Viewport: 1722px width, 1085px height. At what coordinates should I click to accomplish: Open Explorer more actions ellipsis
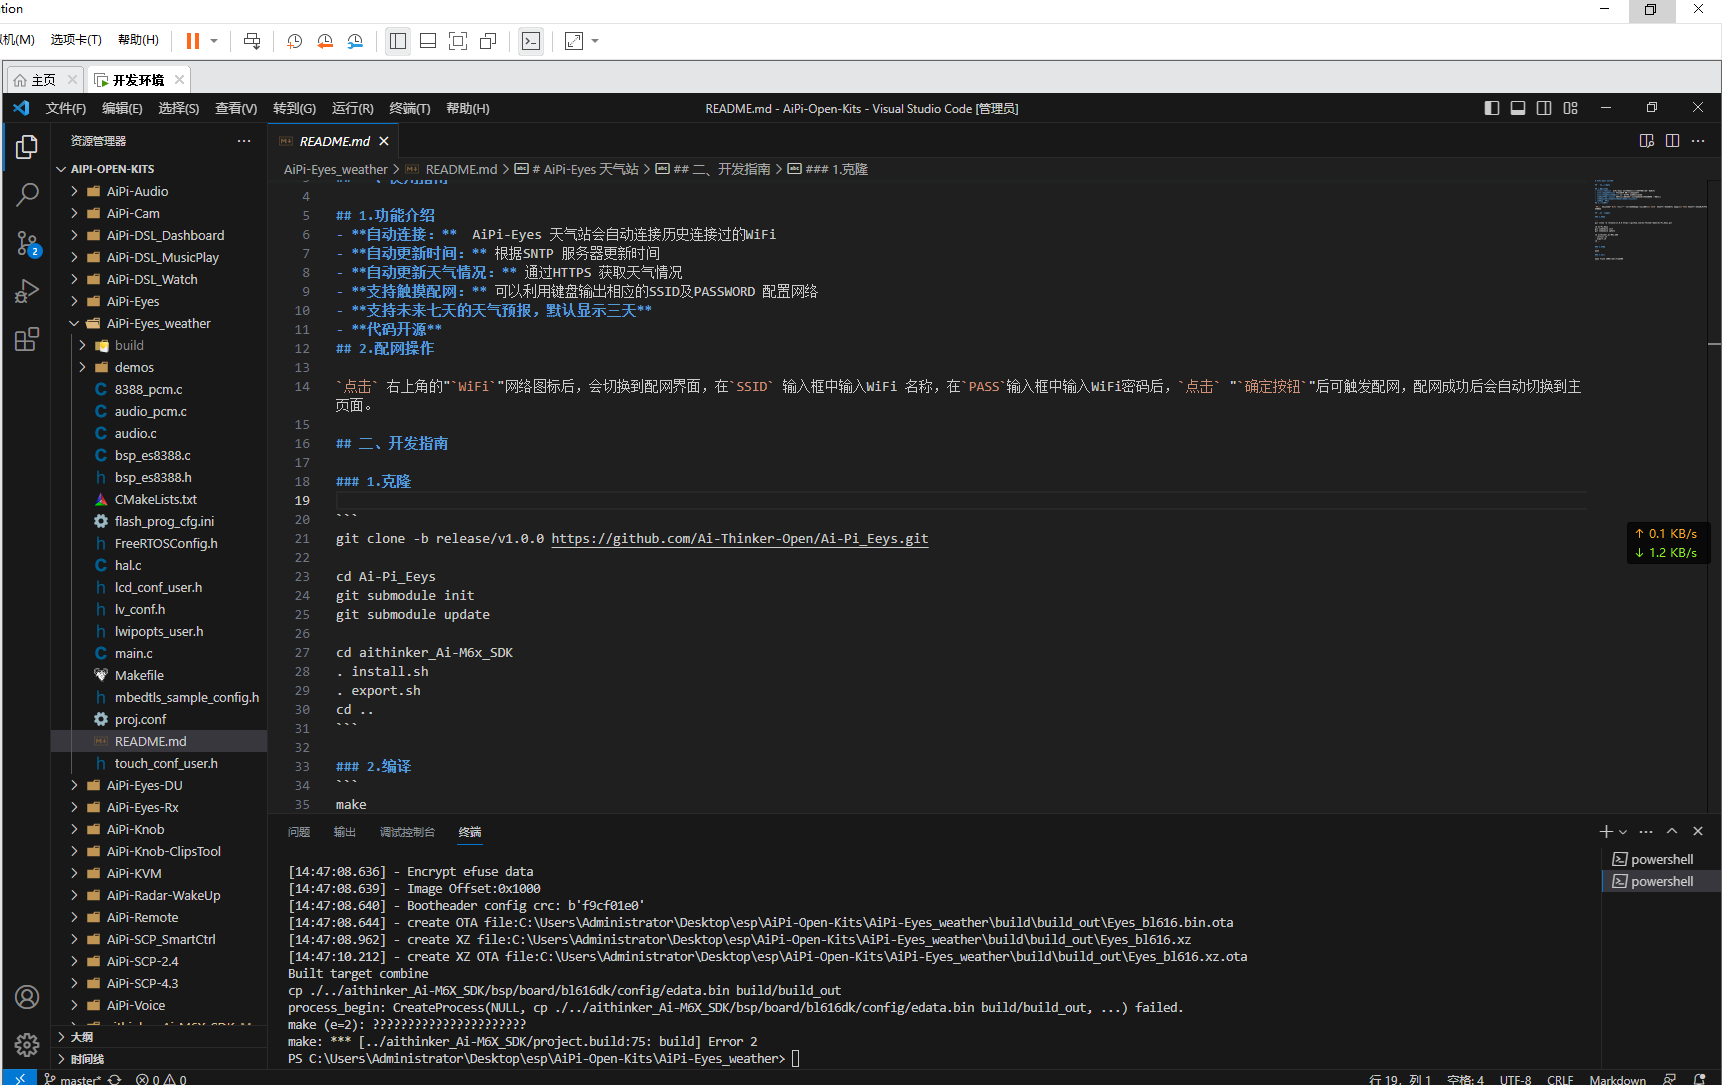coord(244,141)
